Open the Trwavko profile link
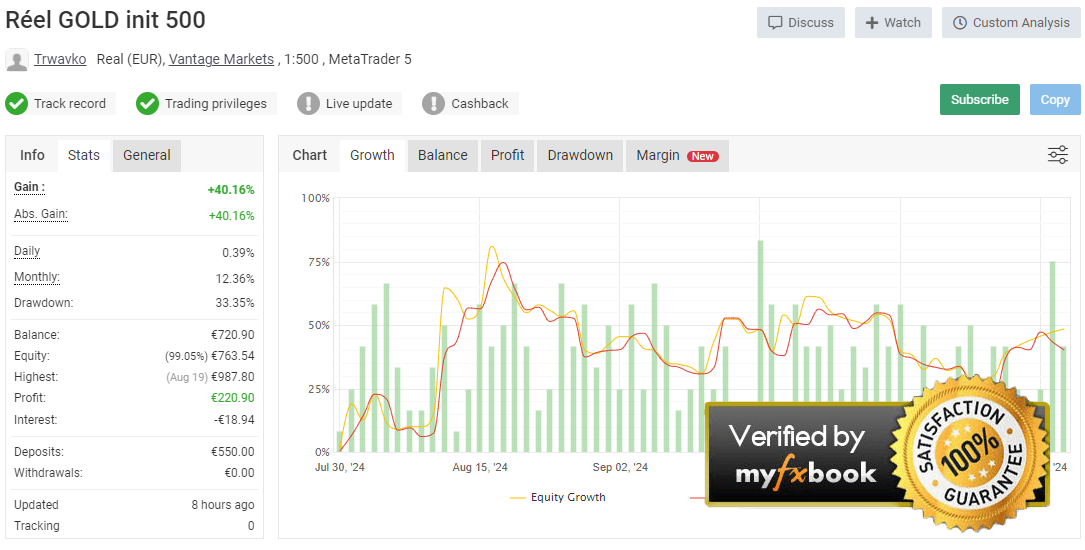 click(60, 59)
